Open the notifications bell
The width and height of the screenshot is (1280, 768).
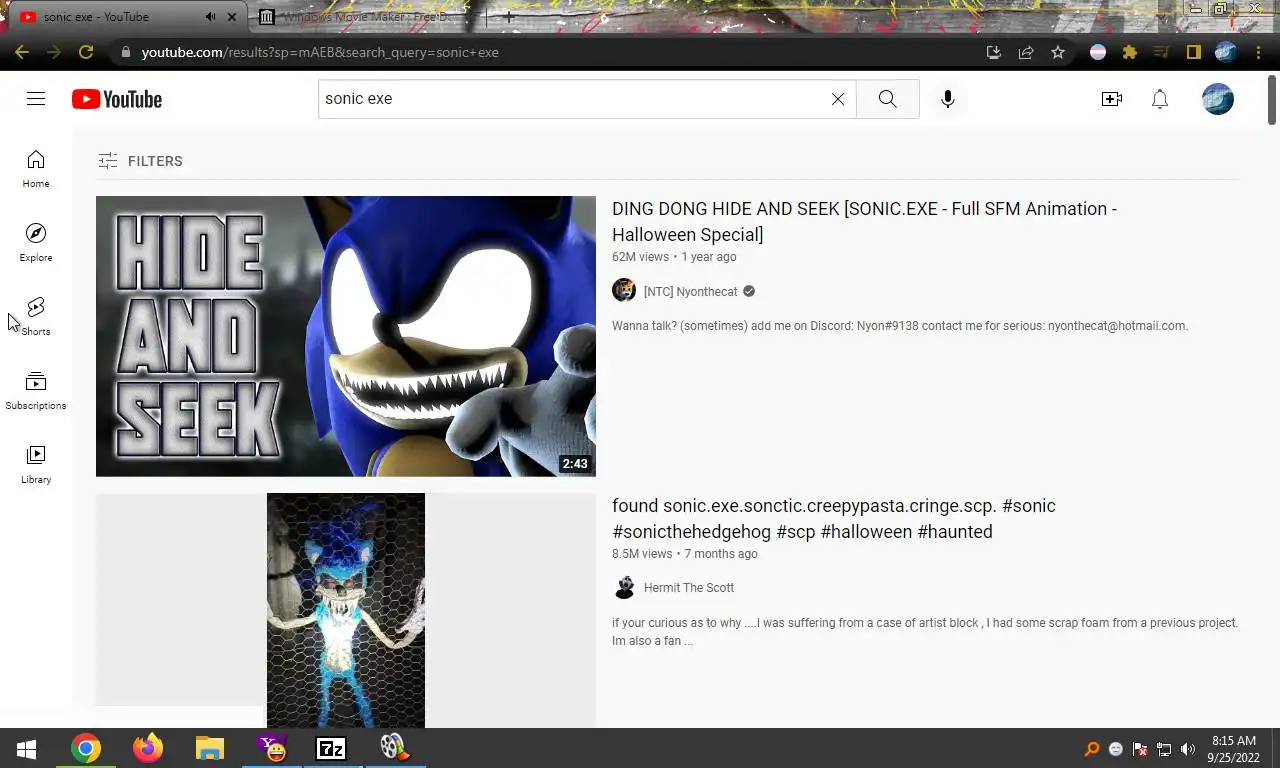pyautogui.click(x=1160, y=99)
